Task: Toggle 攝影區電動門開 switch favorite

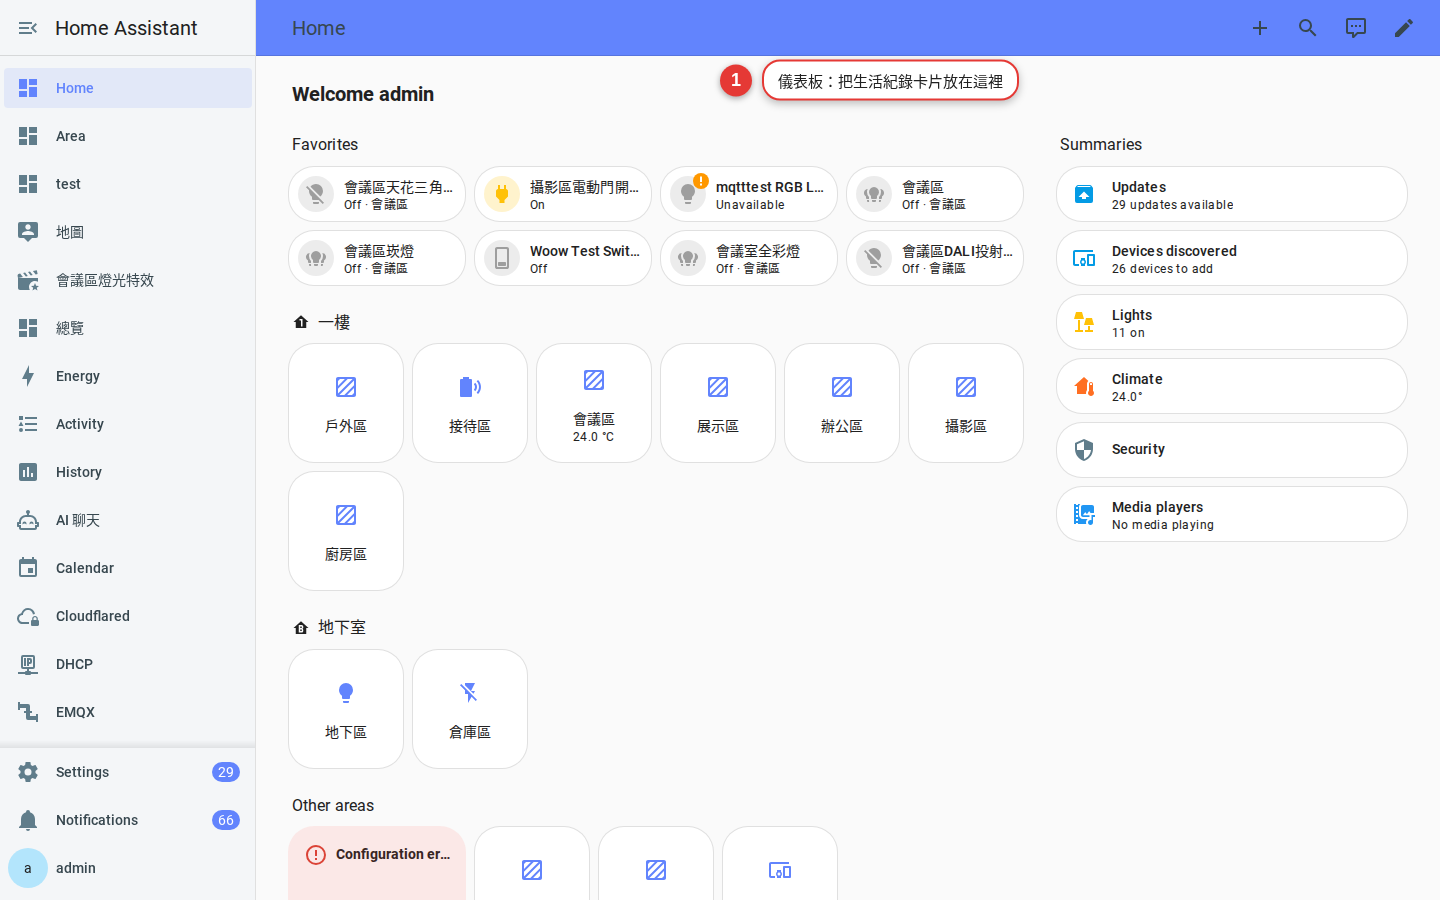Action: tap(502, 194)
